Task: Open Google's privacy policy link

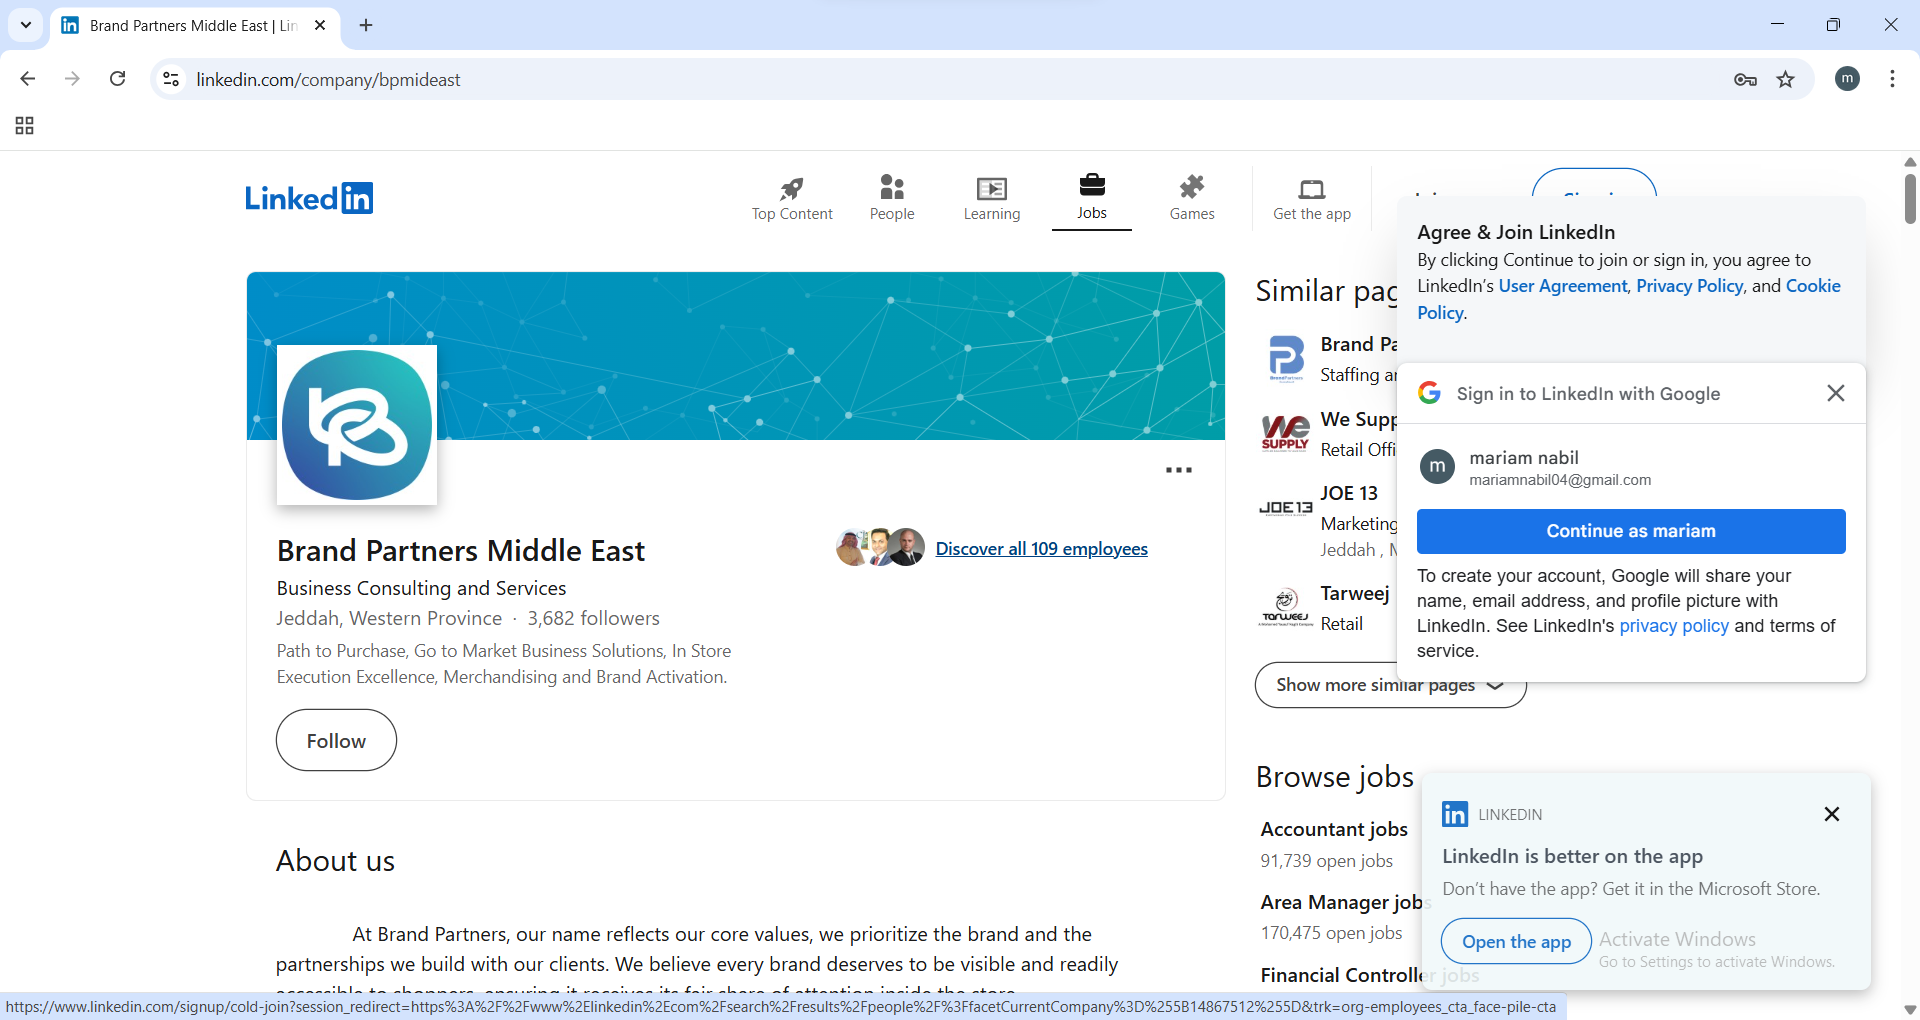Action: (1674, 626)
